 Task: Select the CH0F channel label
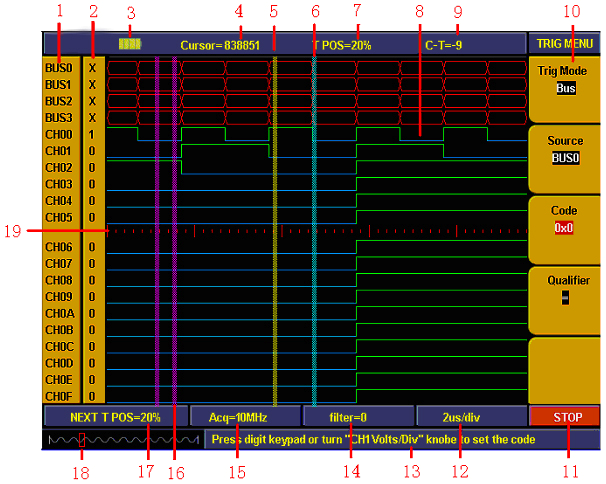[58, 395]
